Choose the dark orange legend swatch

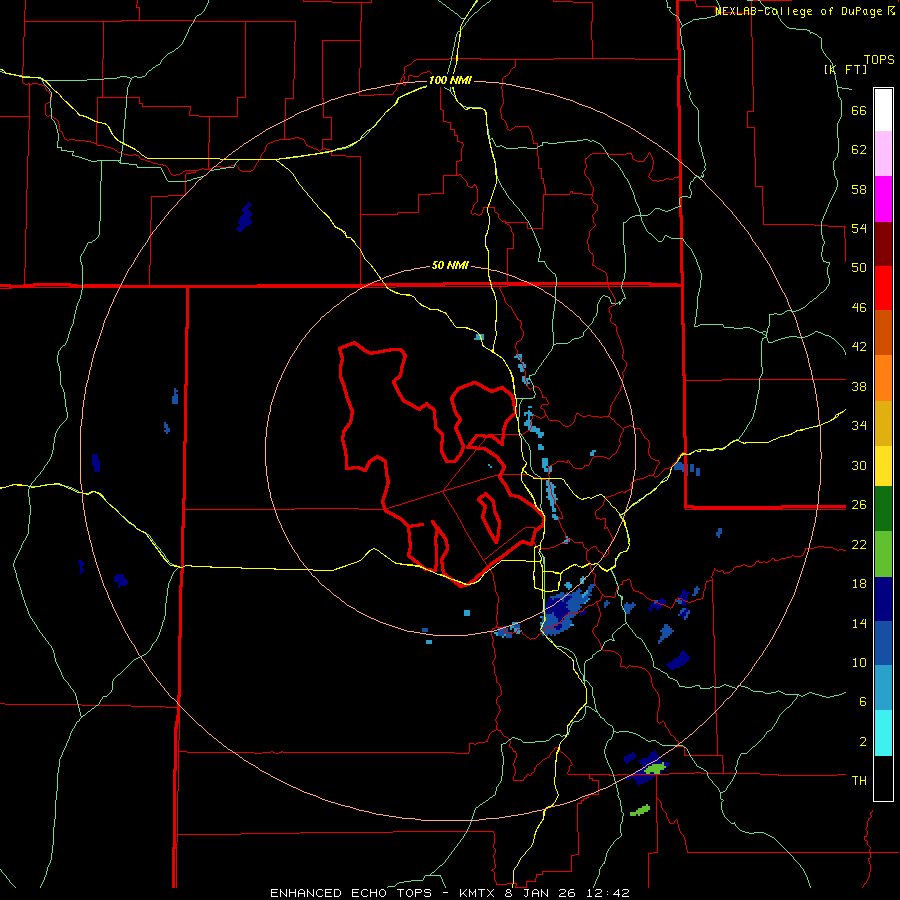pos(883,332)
